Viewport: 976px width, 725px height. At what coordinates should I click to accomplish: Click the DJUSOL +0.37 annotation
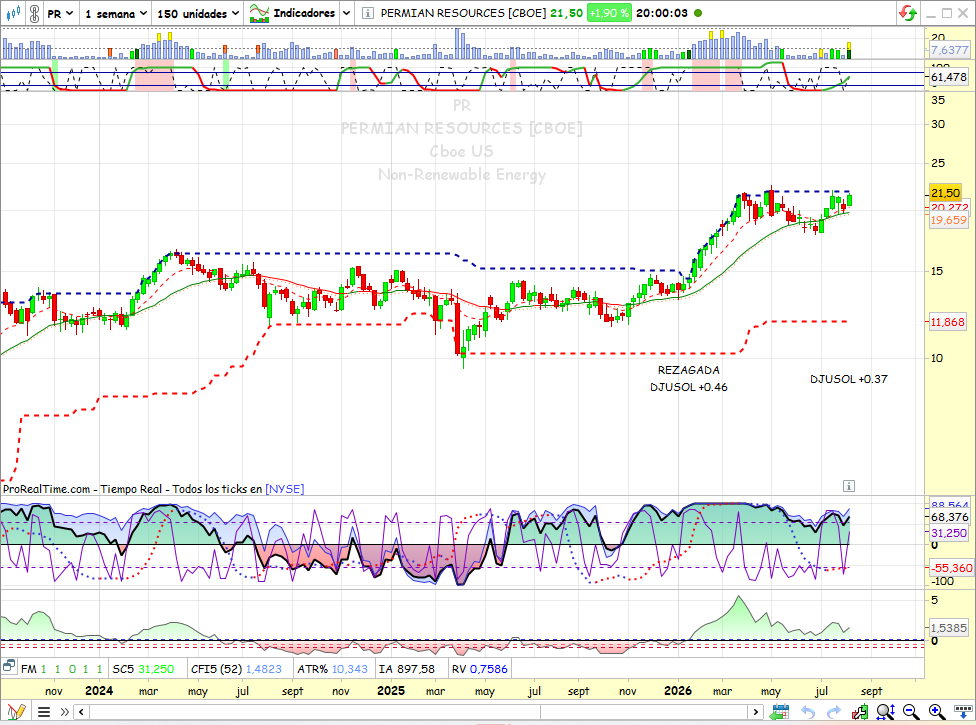click(848, 379)
